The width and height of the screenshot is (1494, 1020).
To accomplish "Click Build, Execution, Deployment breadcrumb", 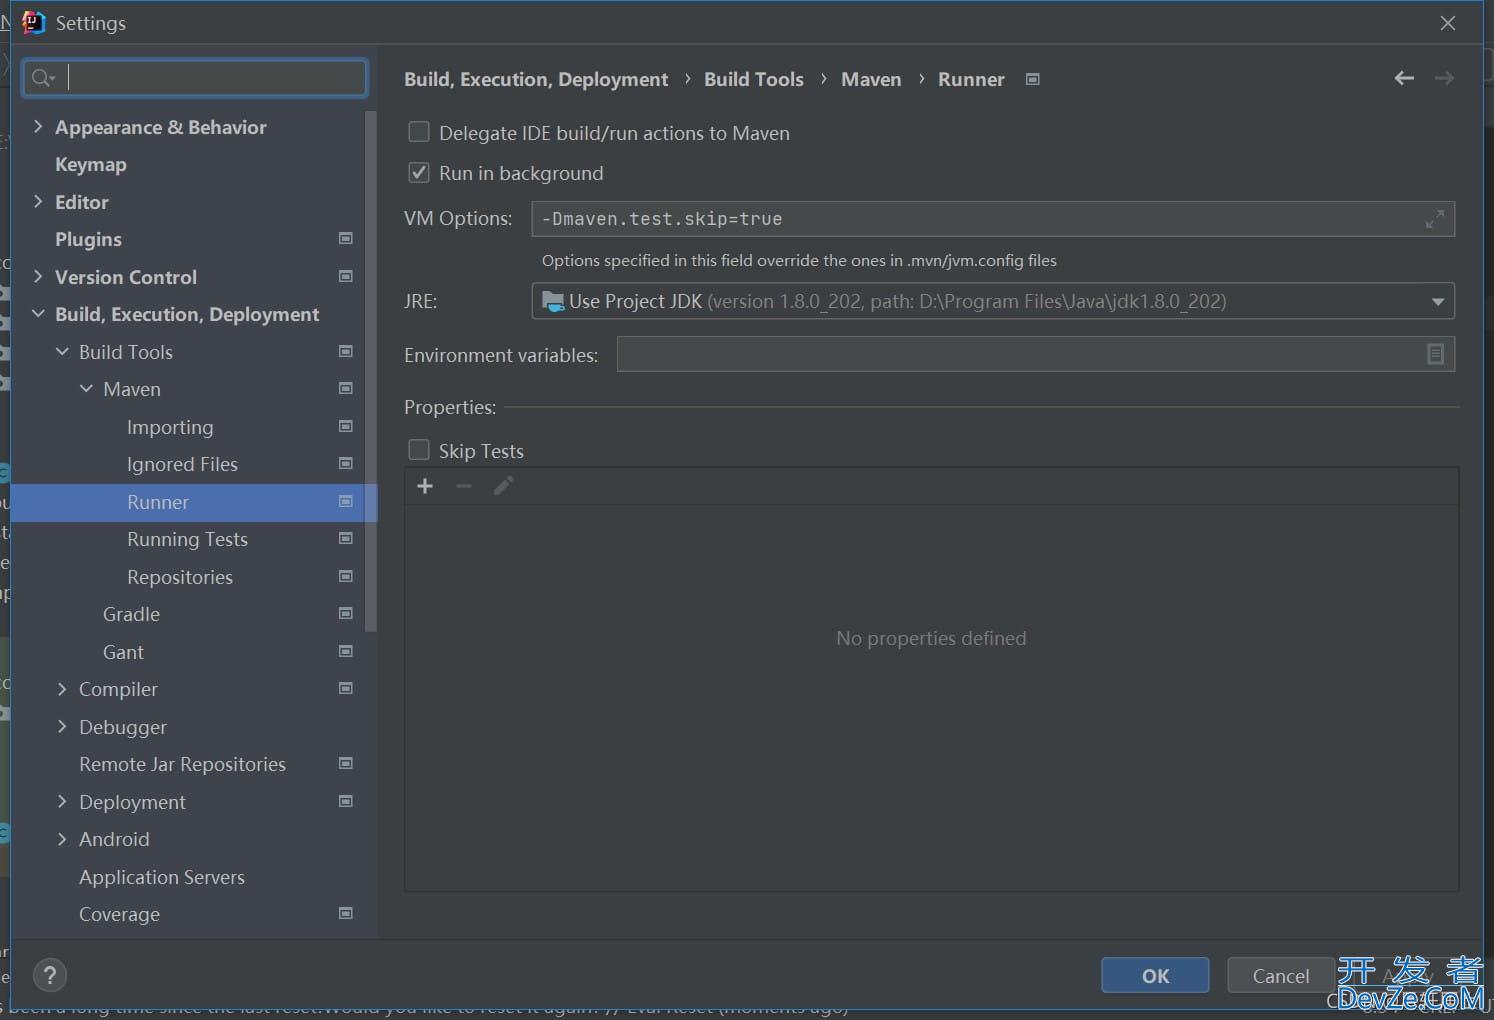I will coord(536,79).
